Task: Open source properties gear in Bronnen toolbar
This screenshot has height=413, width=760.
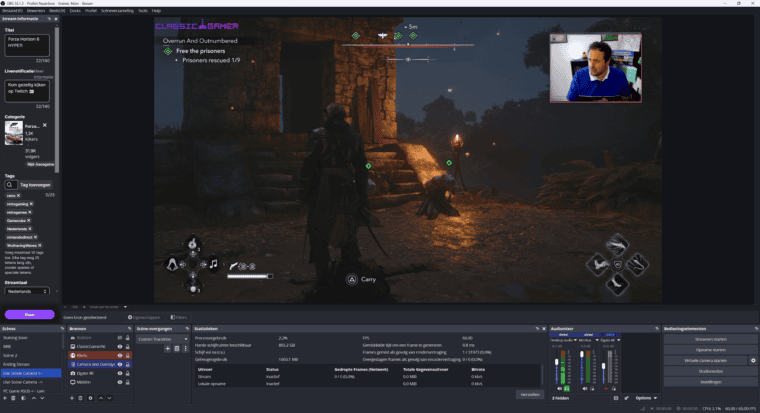Action: [90, 398]
